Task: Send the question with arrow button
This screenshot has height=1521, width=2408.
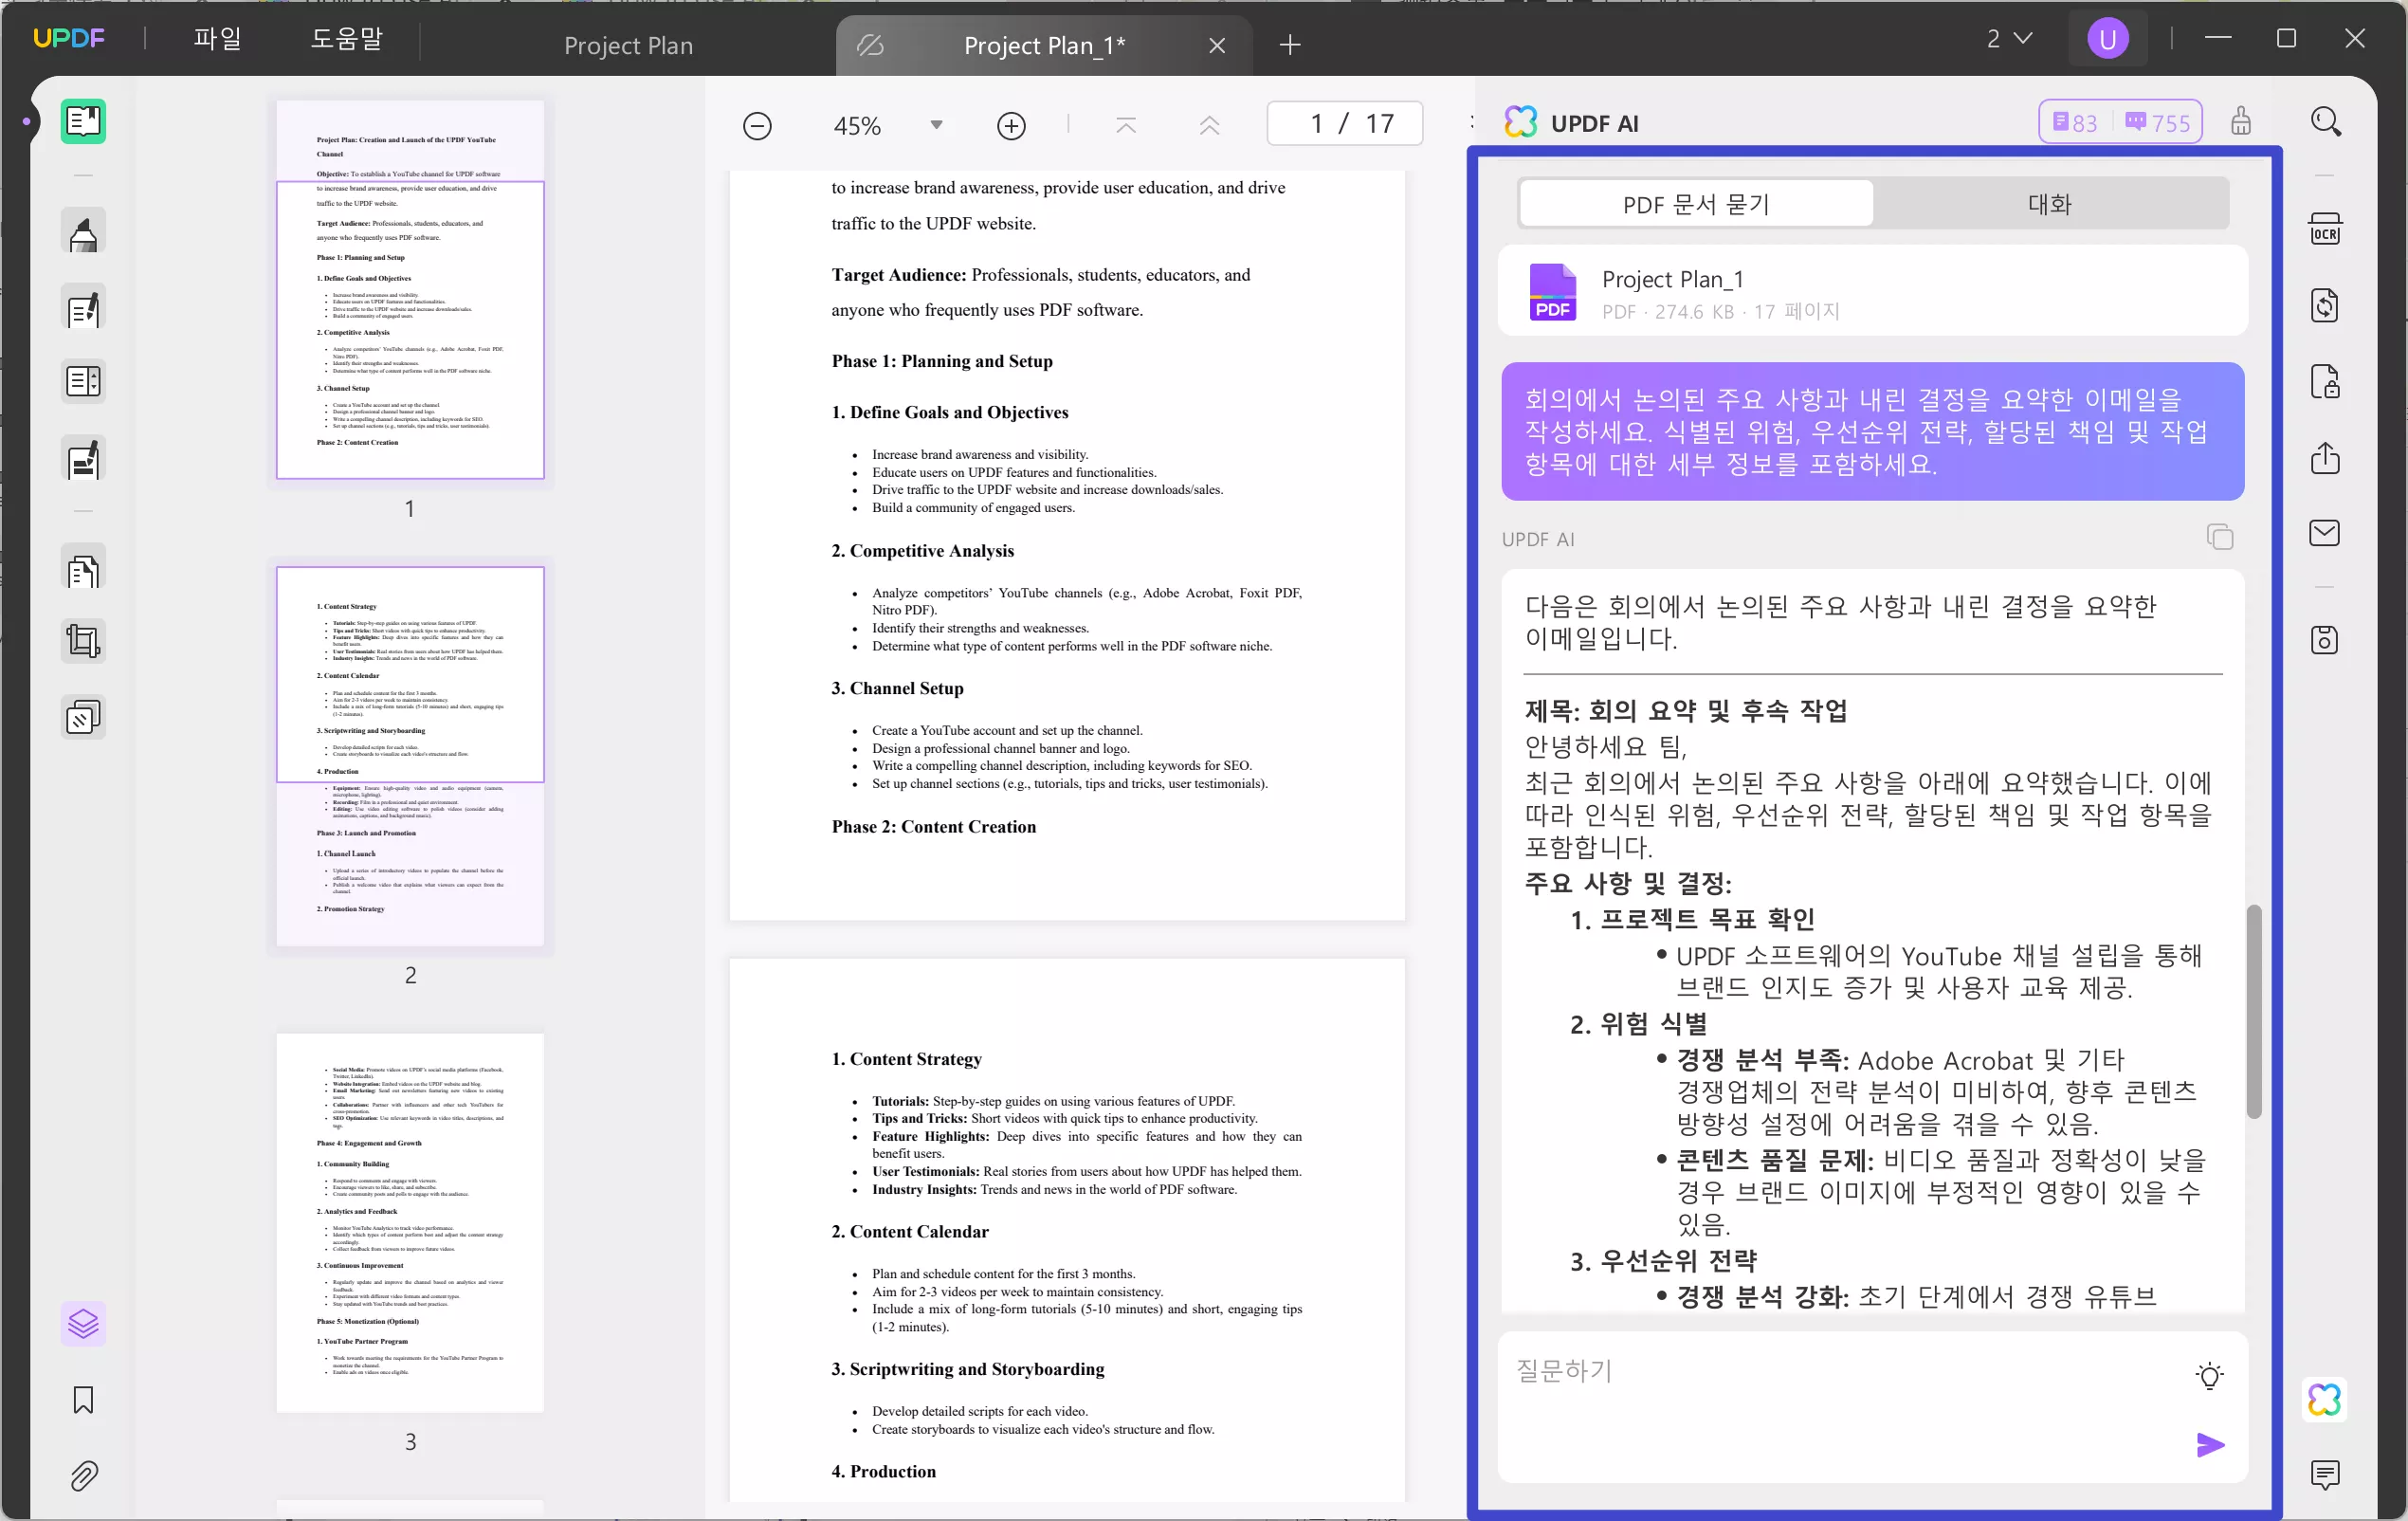Action: (2210, 1444)
